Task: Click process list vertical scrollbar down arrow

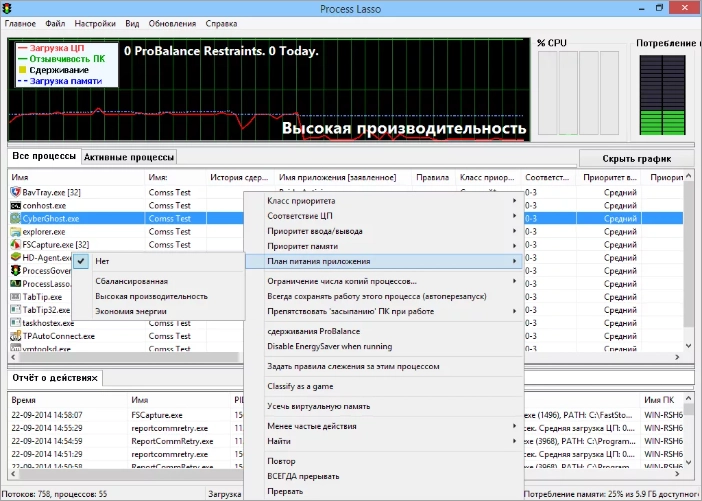Action: coord(689,346)
